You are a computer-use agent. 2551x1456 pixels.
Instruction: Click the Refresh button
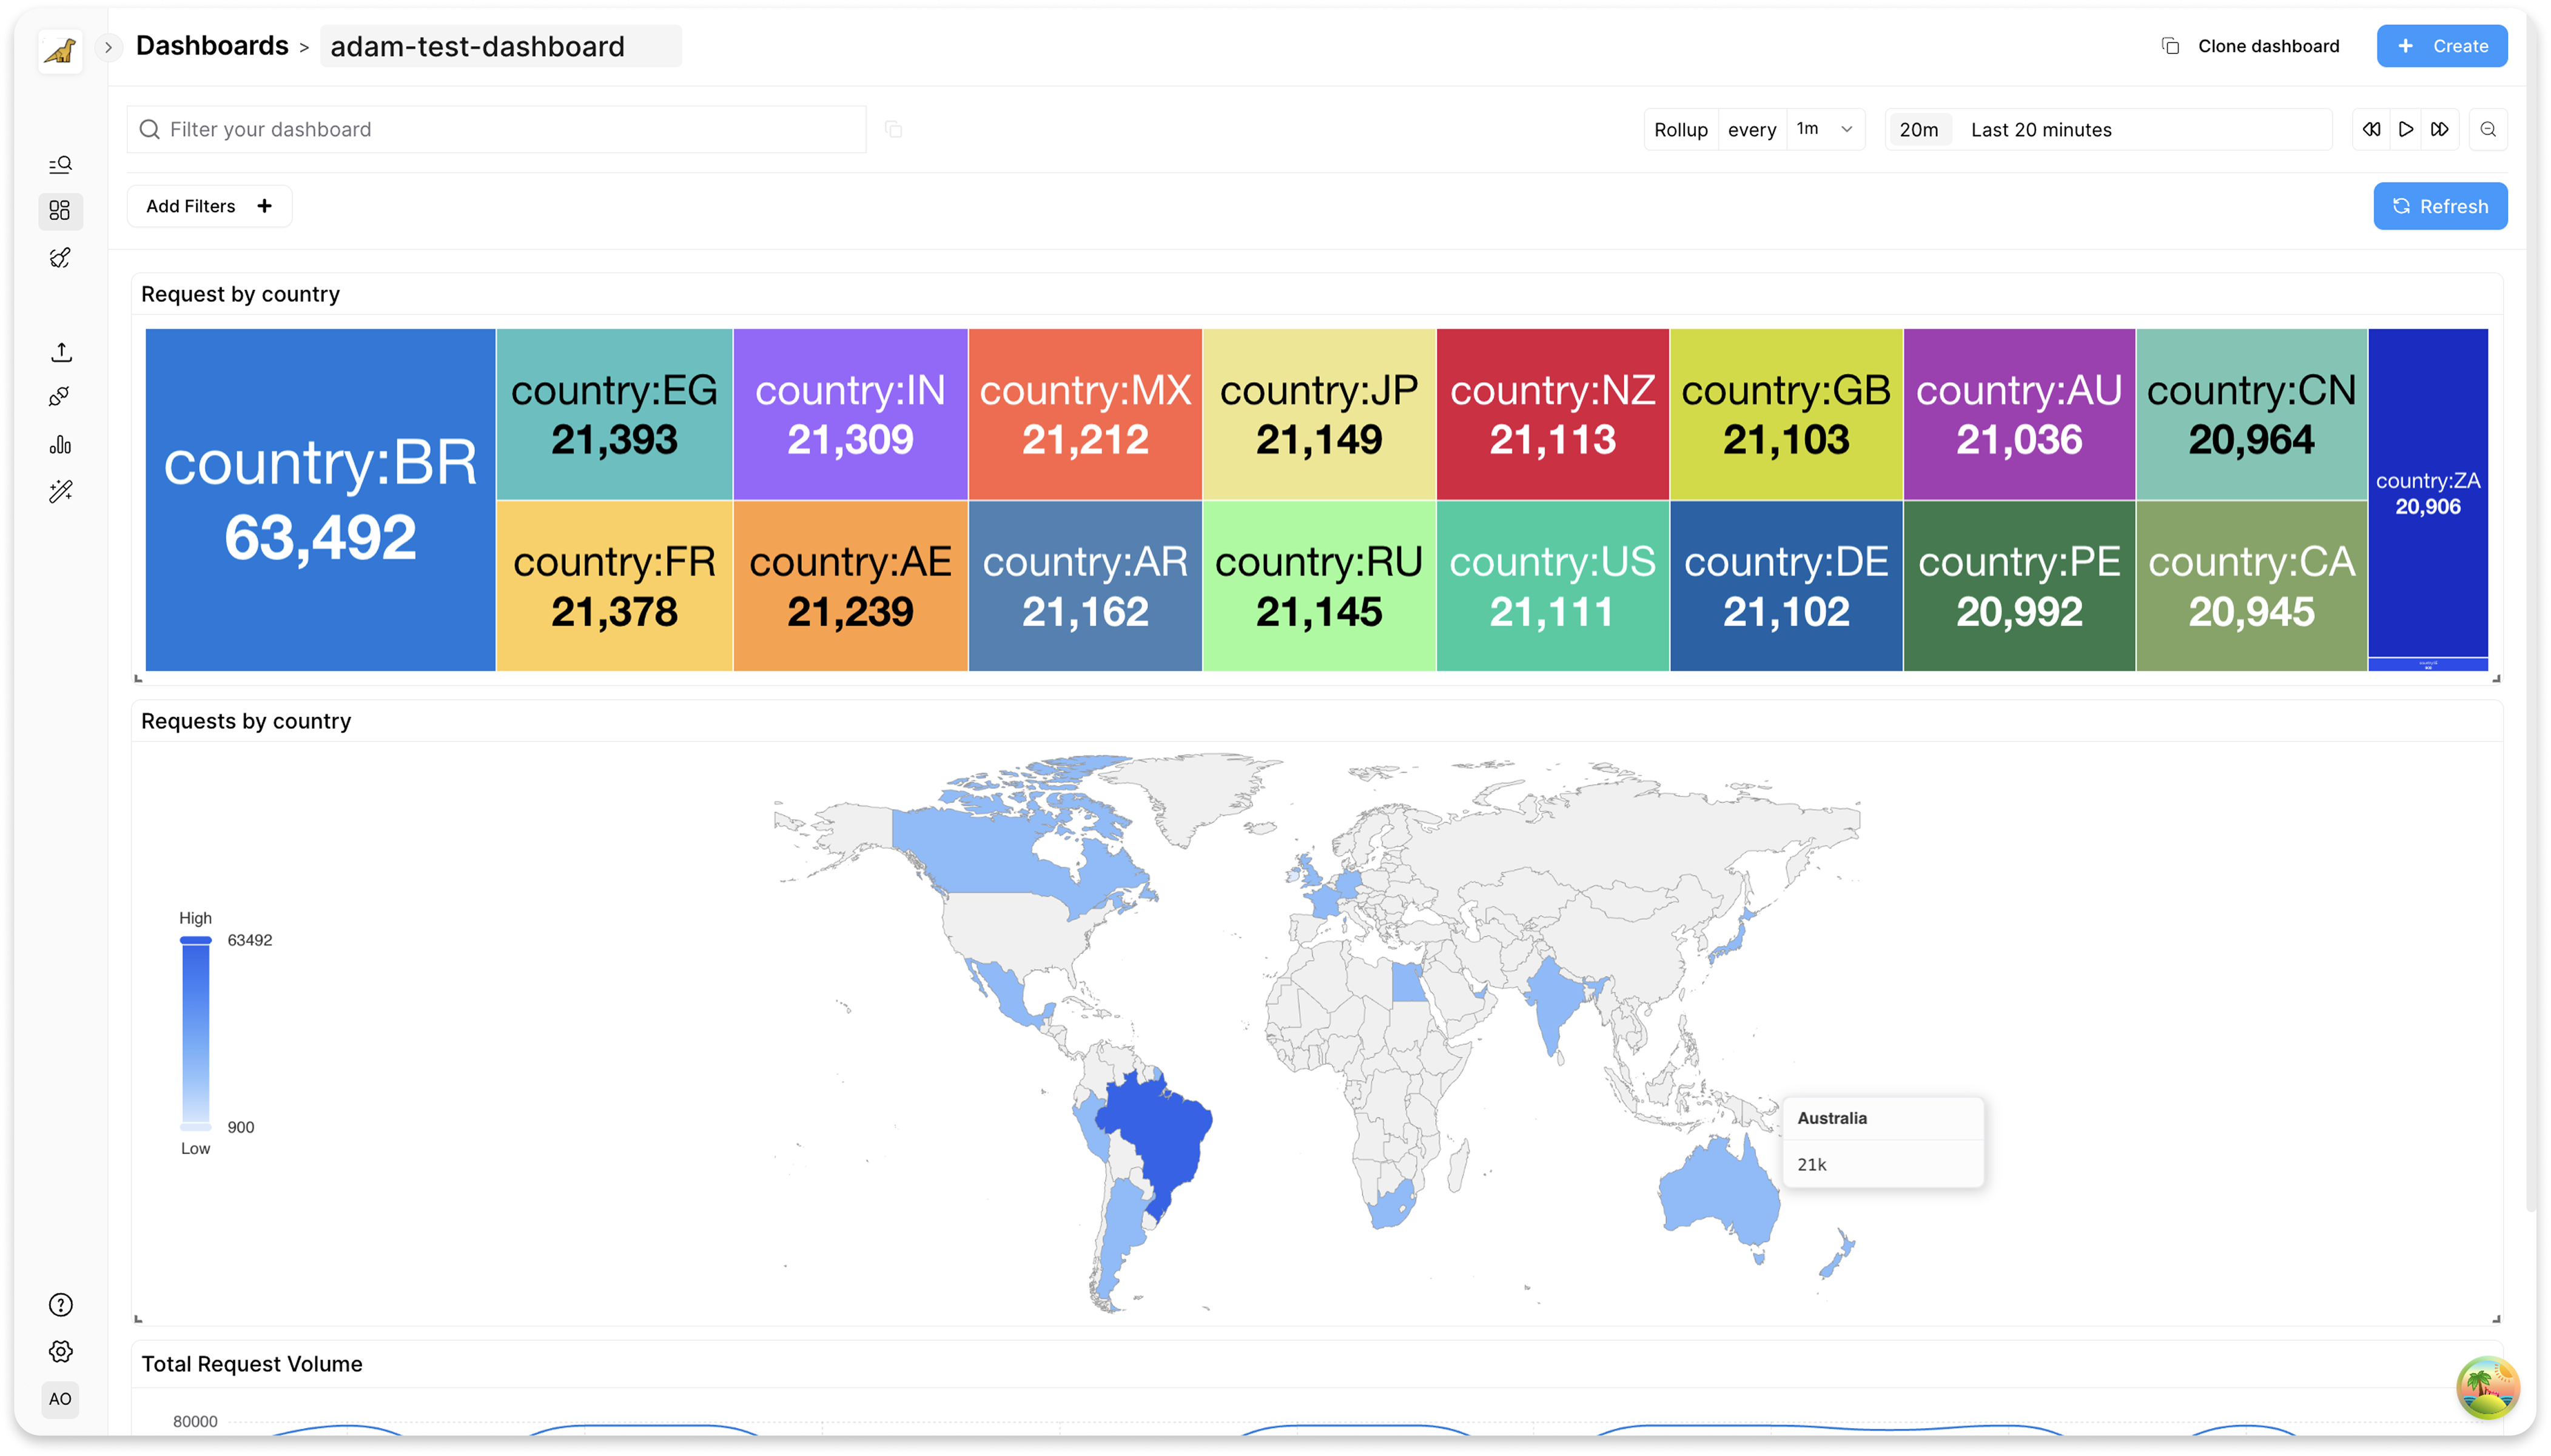point(2440,206)
